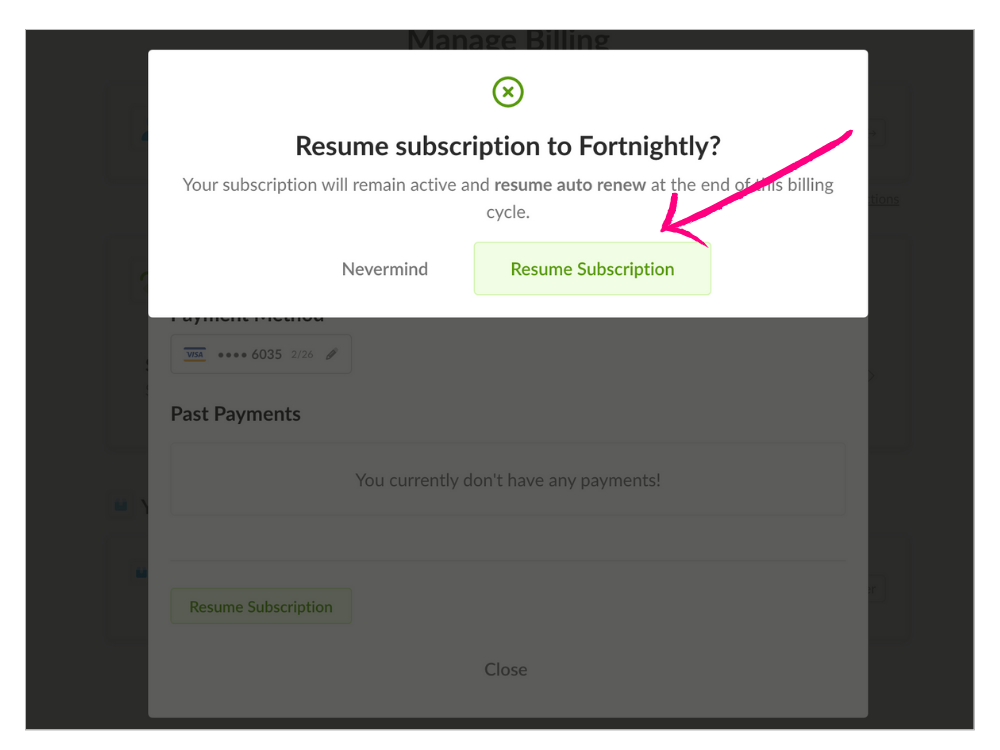Confirm Resume Subscription in the dialog
Screen dimensions: 1000x750
pos(592,269)
